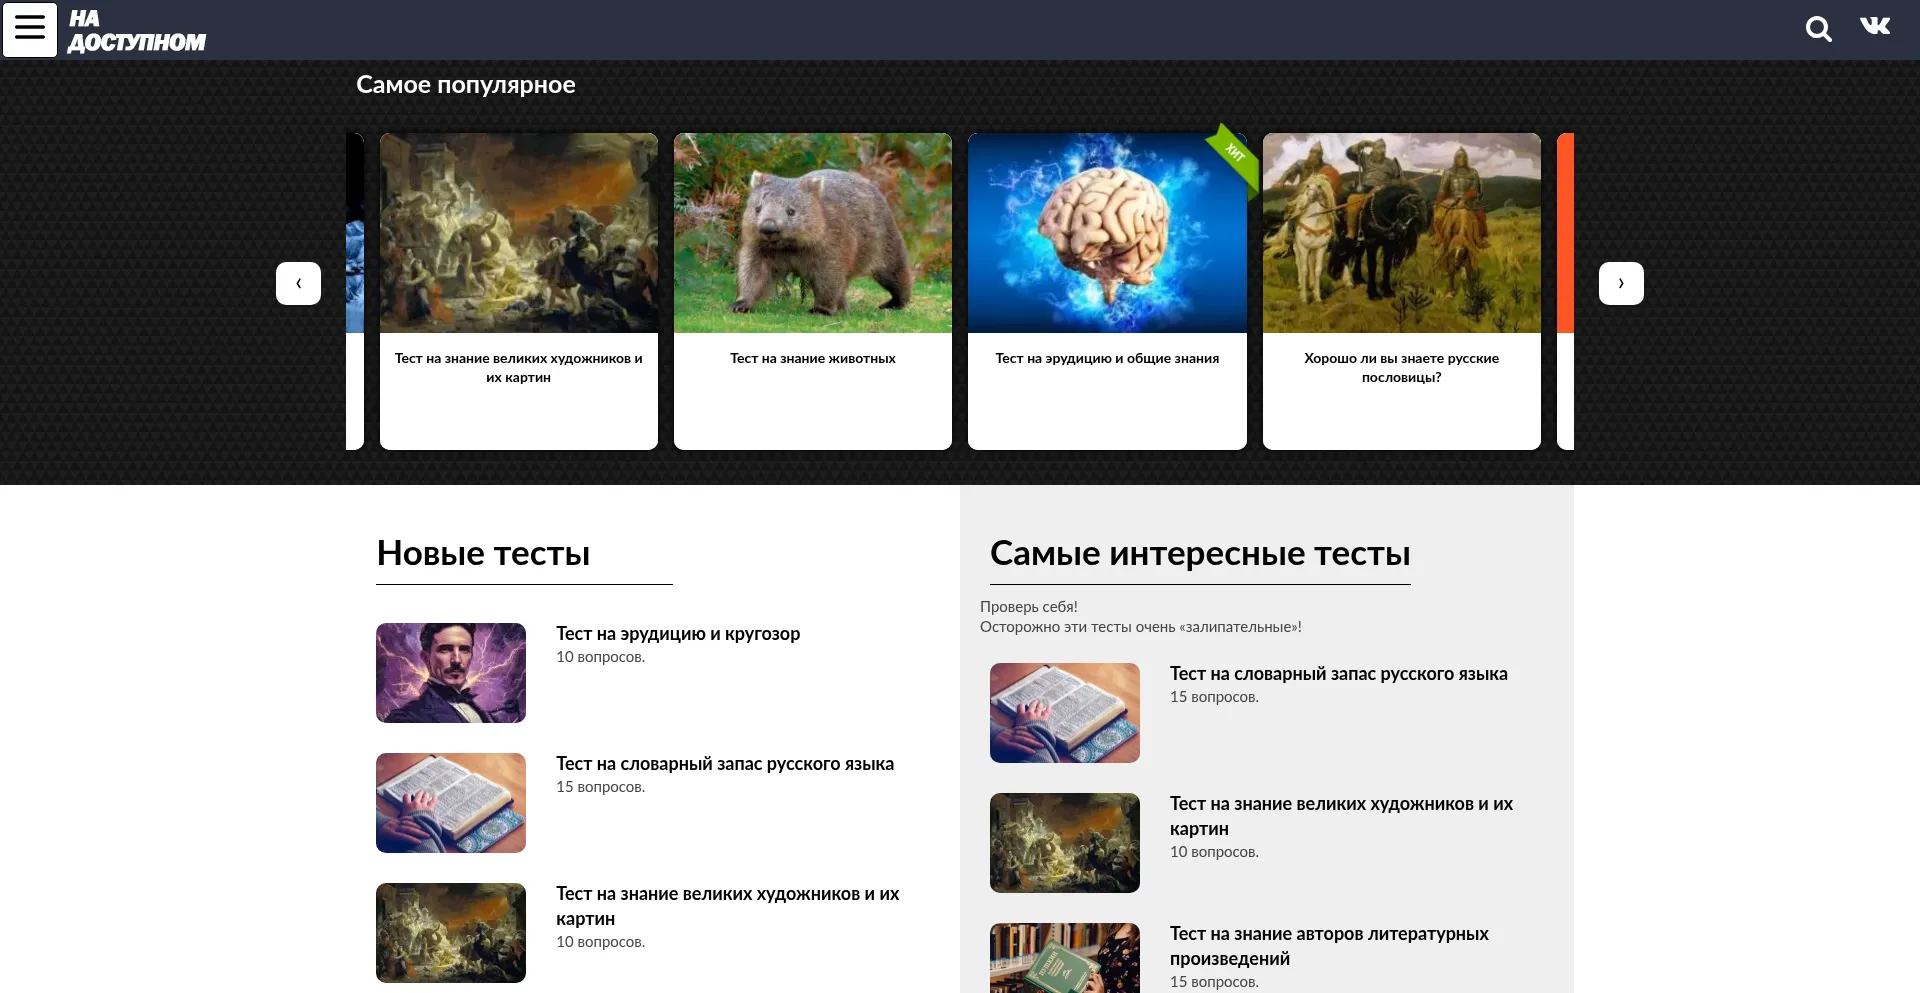The image size is (1920, 993).
Task: Open vocabulary test link under Новые тесты
Action: (x=724, y=764)
